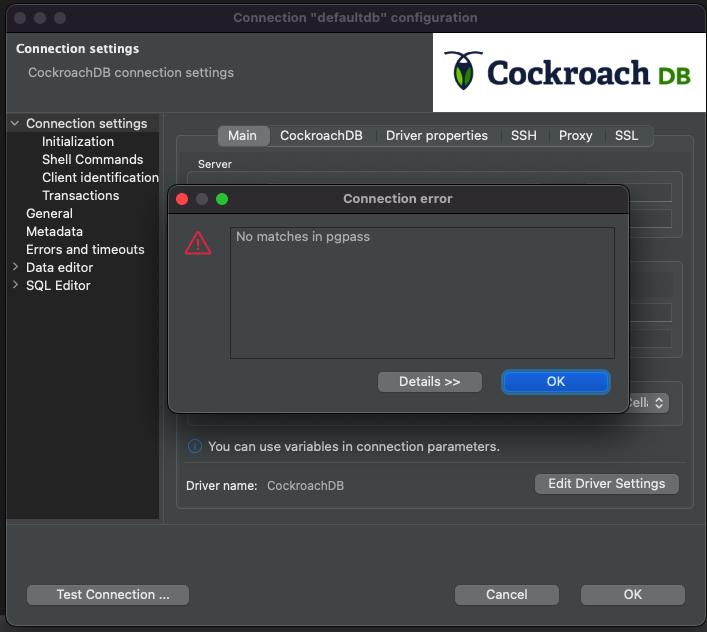Collapse the Connection settings tree node
The image size is (707, 632).
(x=15, y=123)
